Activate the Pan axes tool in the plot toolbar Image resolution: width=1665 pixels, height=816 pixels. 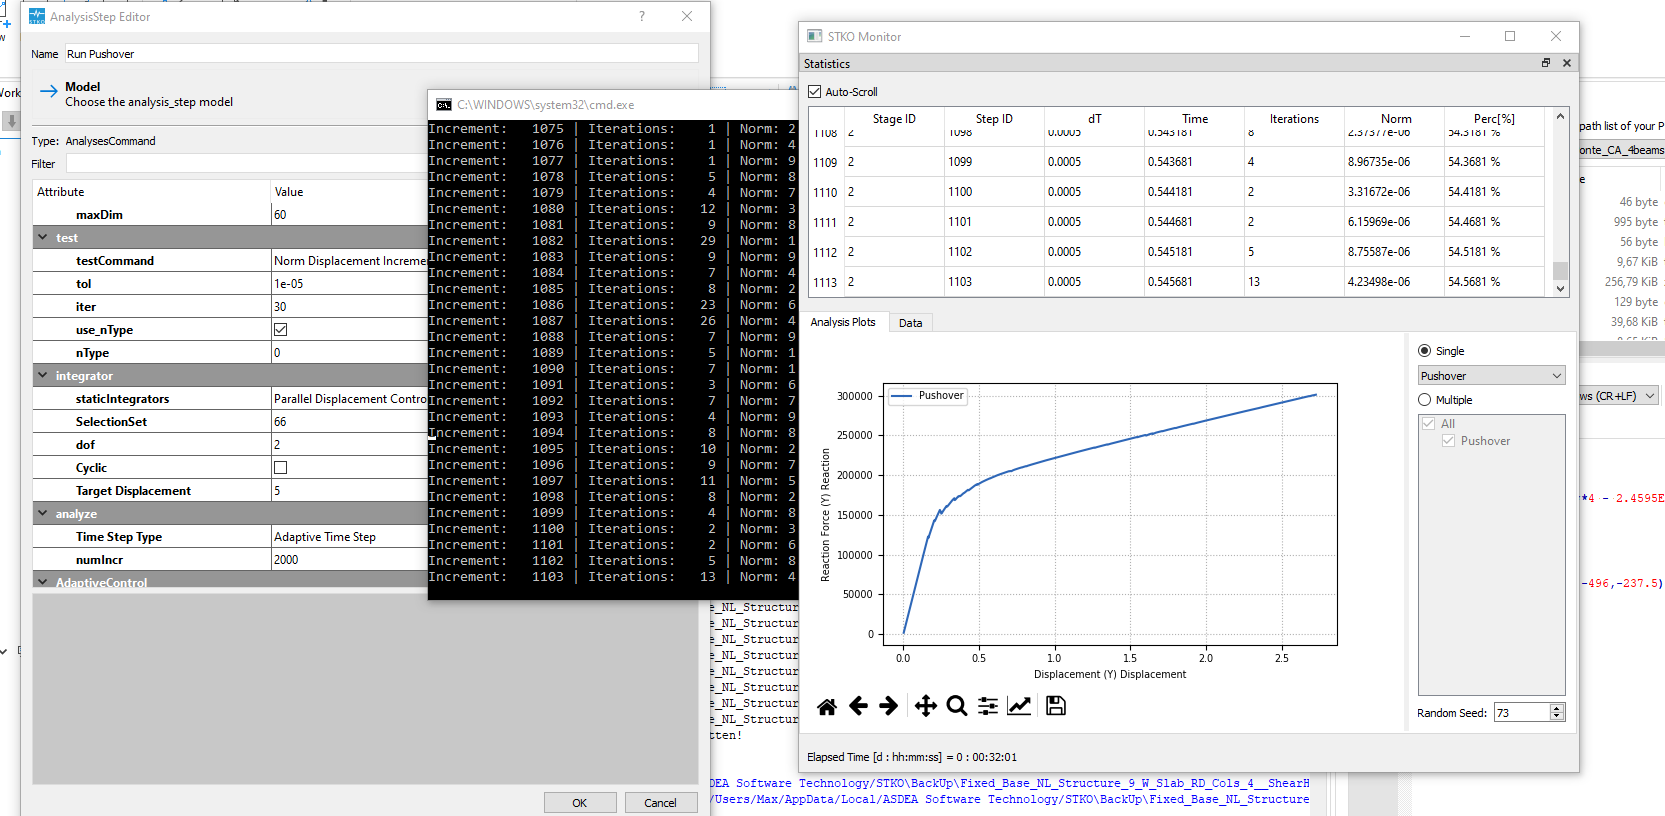point(926,707)
